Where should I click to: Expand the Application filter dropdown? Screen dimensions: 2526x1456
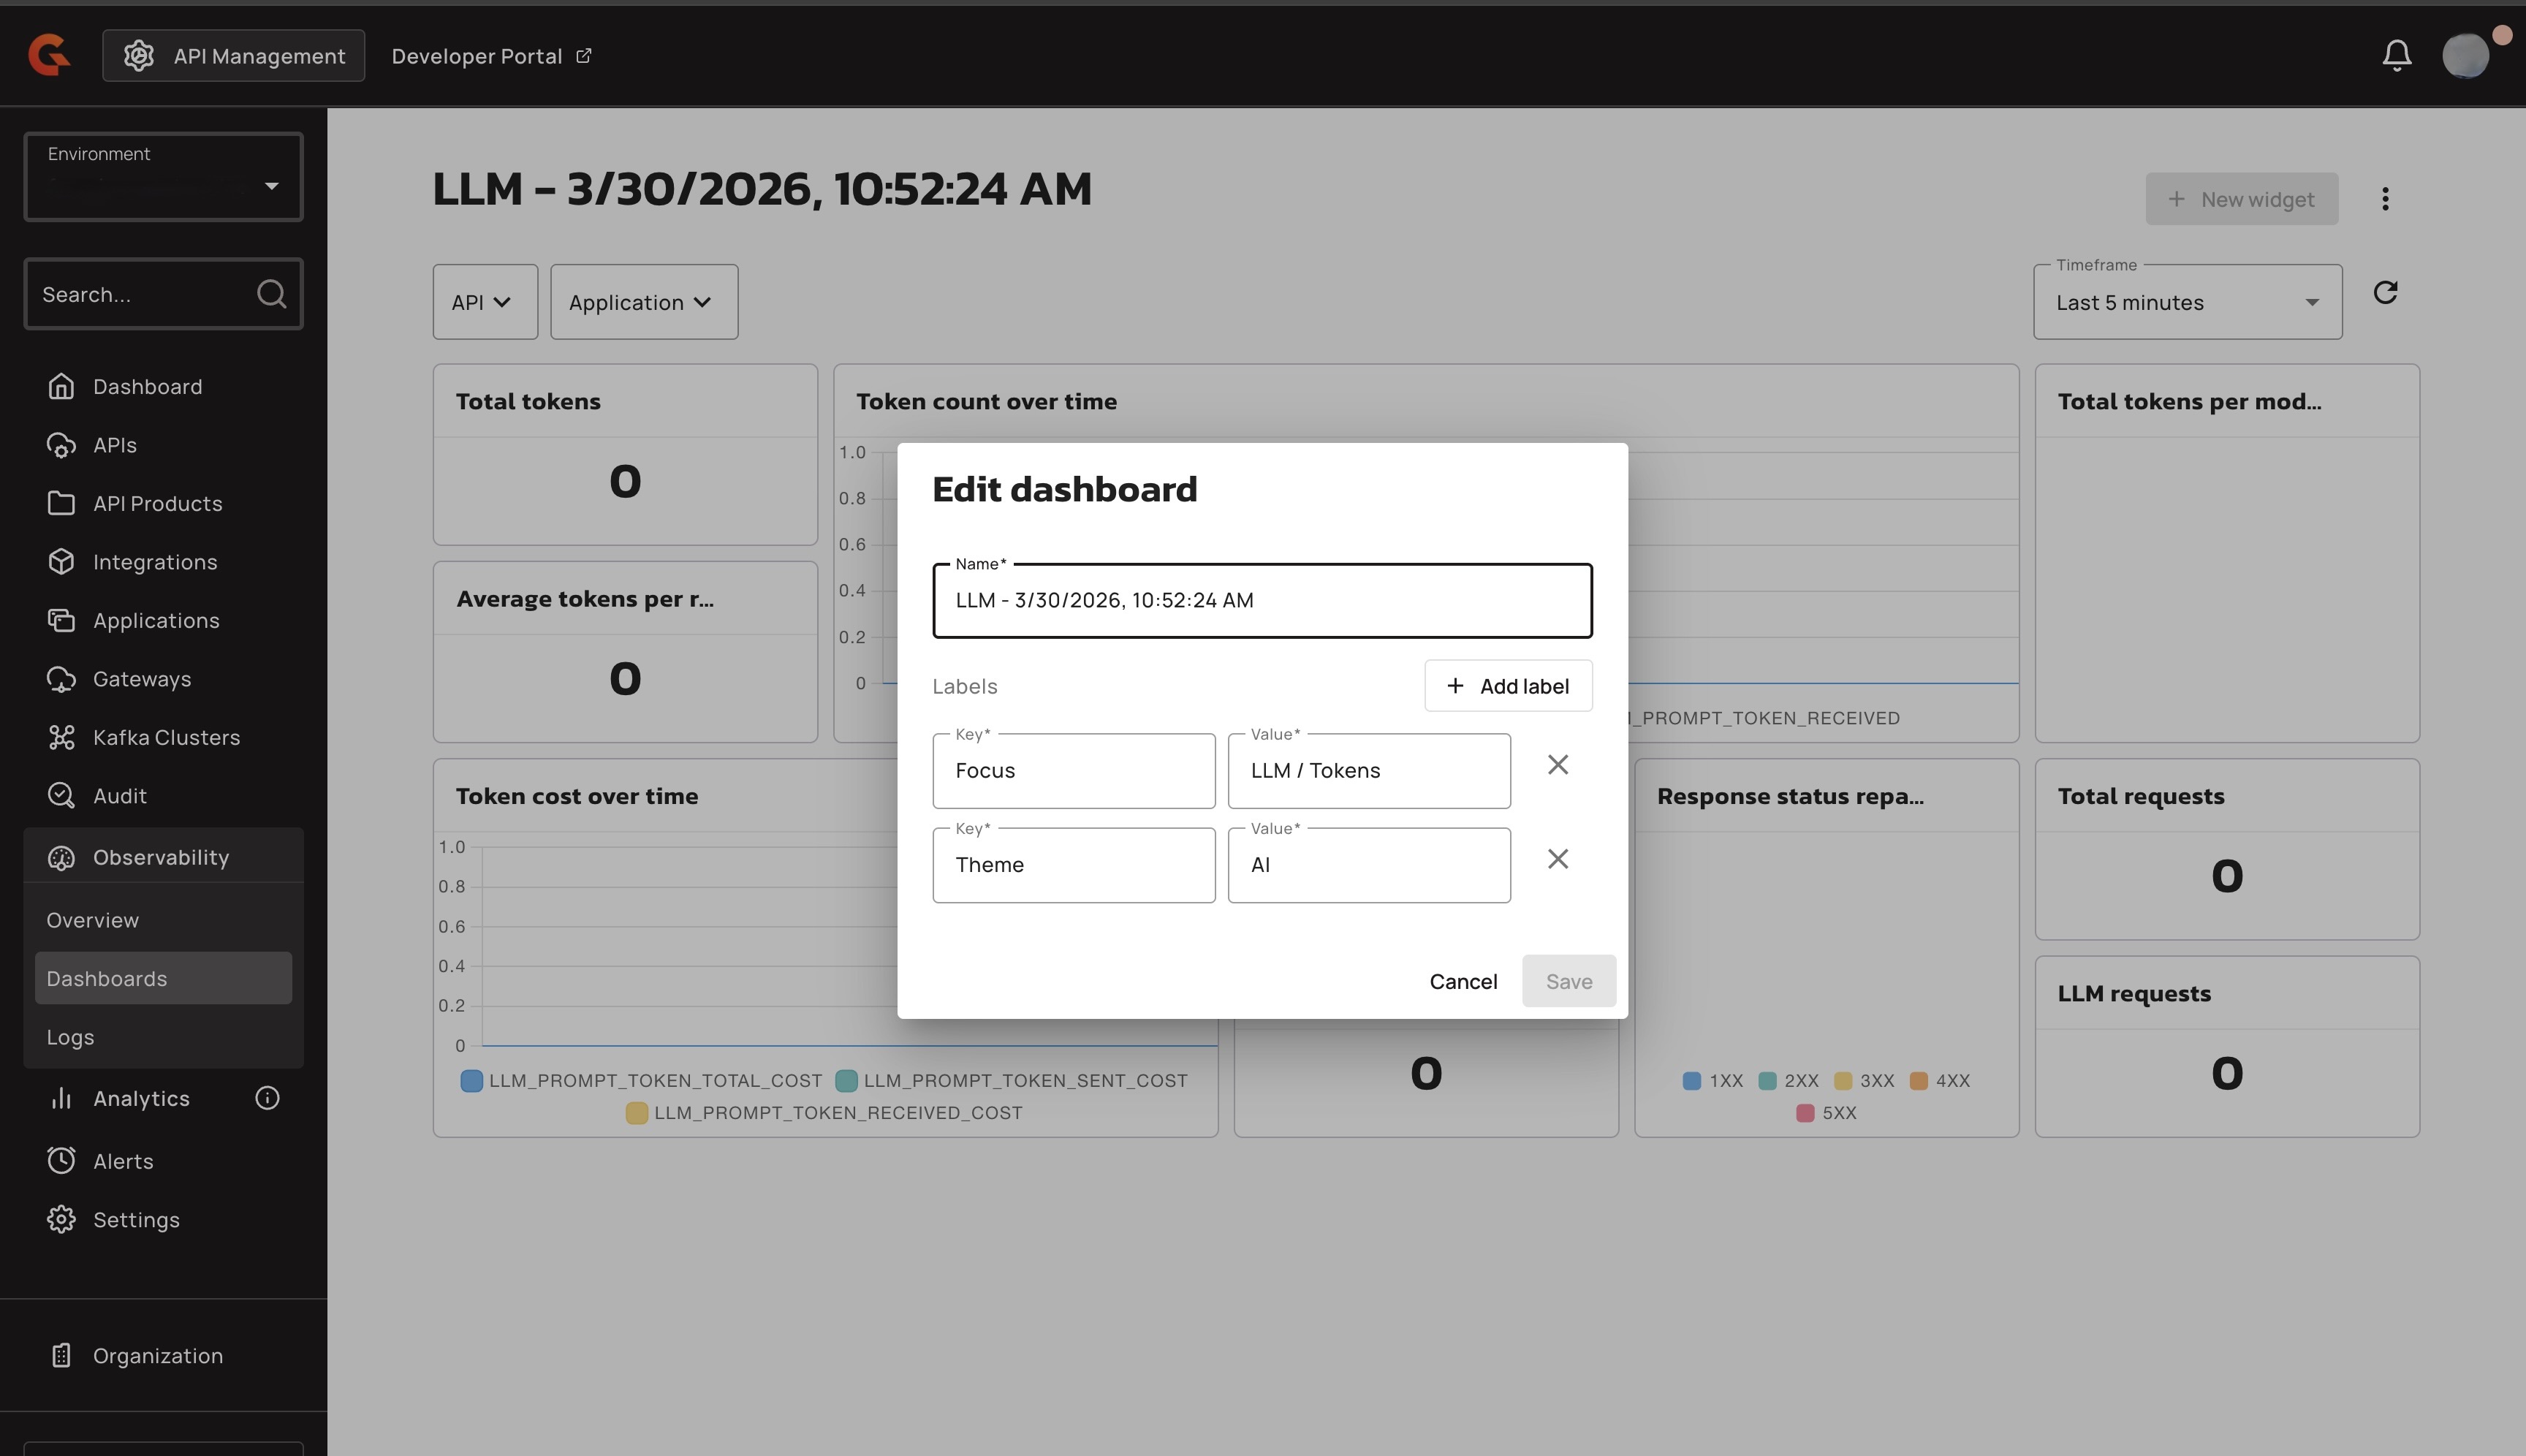click(643, 302)
